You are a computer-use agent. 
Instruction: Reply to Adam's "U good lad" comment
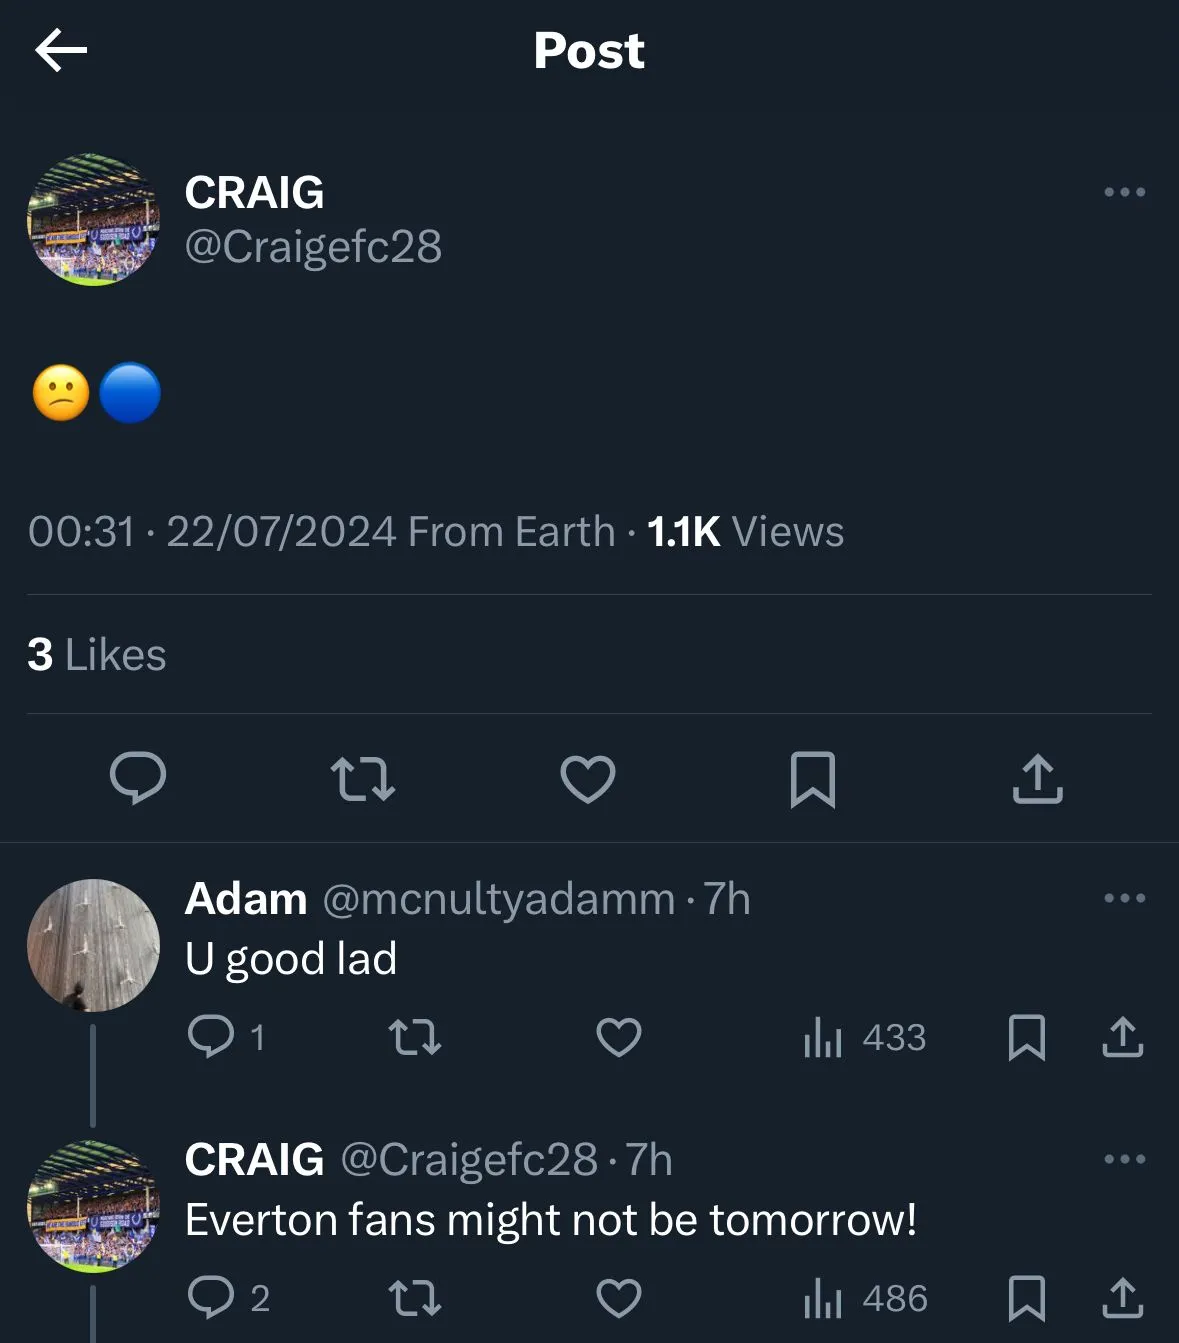click(x=211, y=1037)
